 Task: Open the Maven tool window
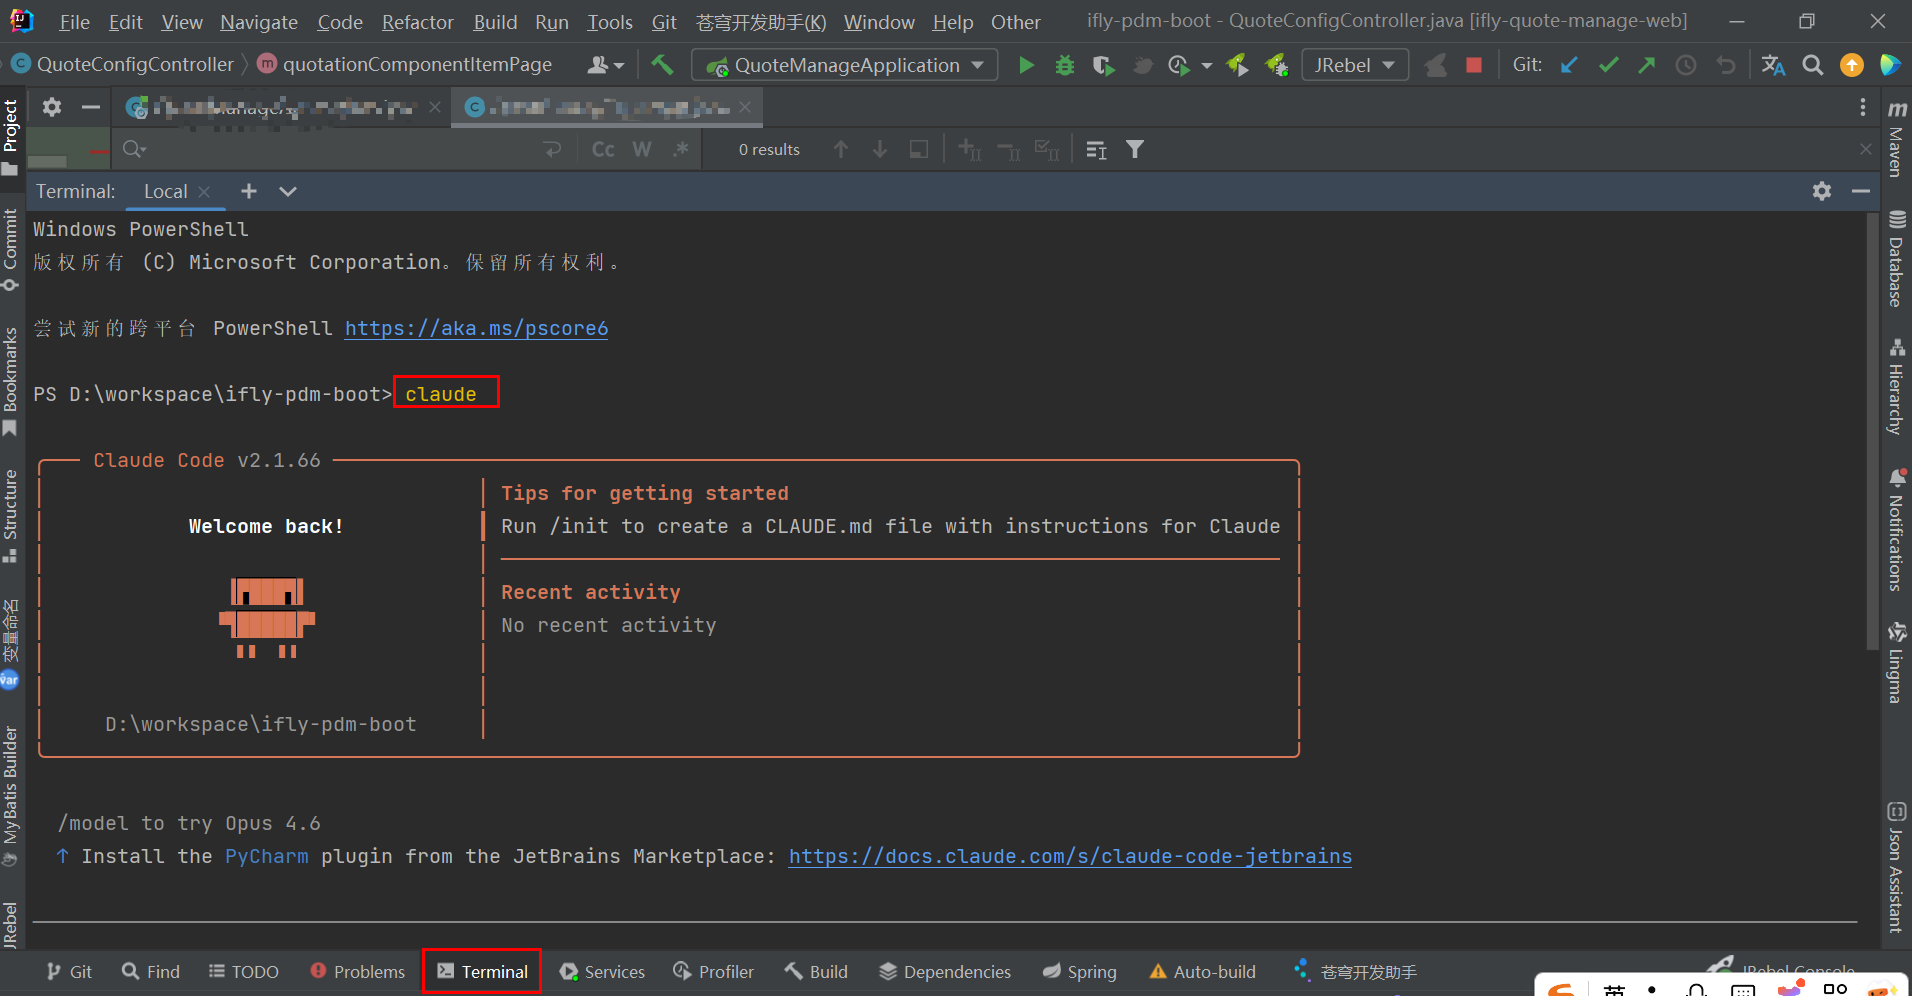[1896, 138]
